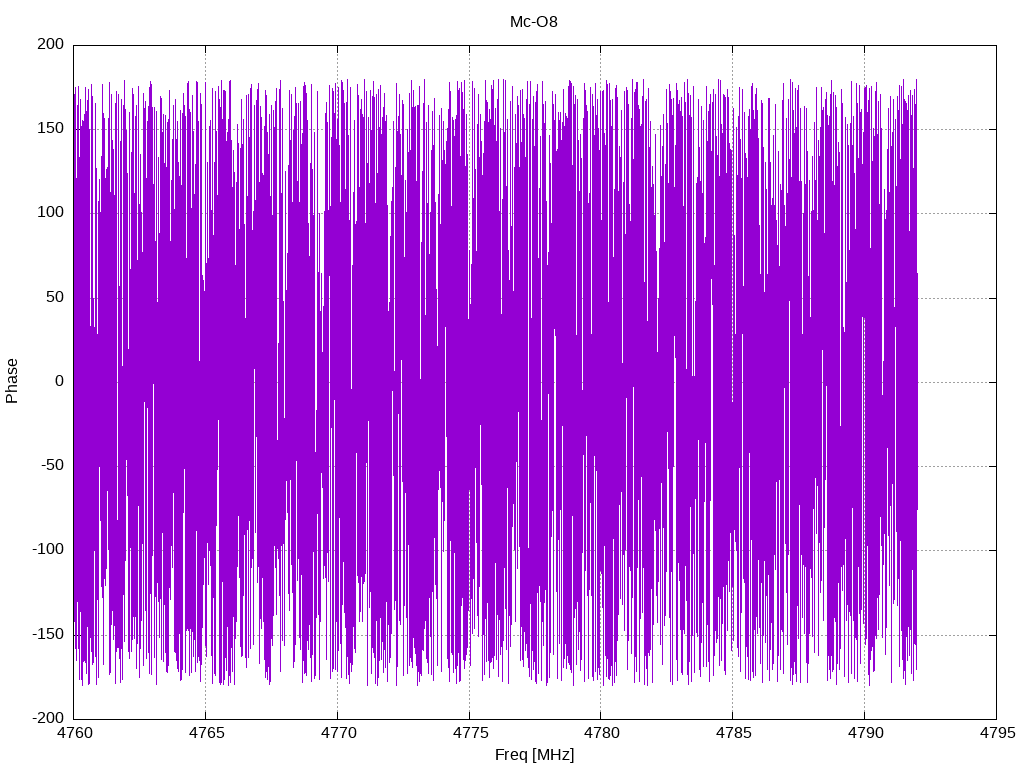
Task: Click the Freq [MHz] axis label
Action: click(534, 755)
